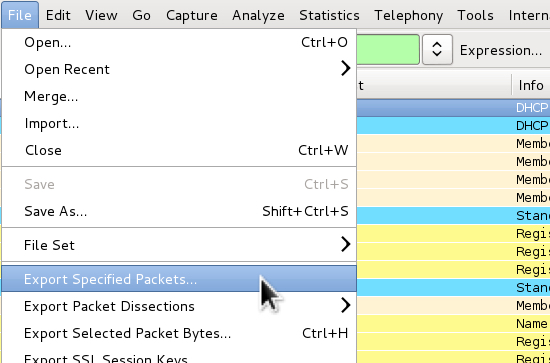
Task: Select Open... from the File menu
Action: coord(179,42)
